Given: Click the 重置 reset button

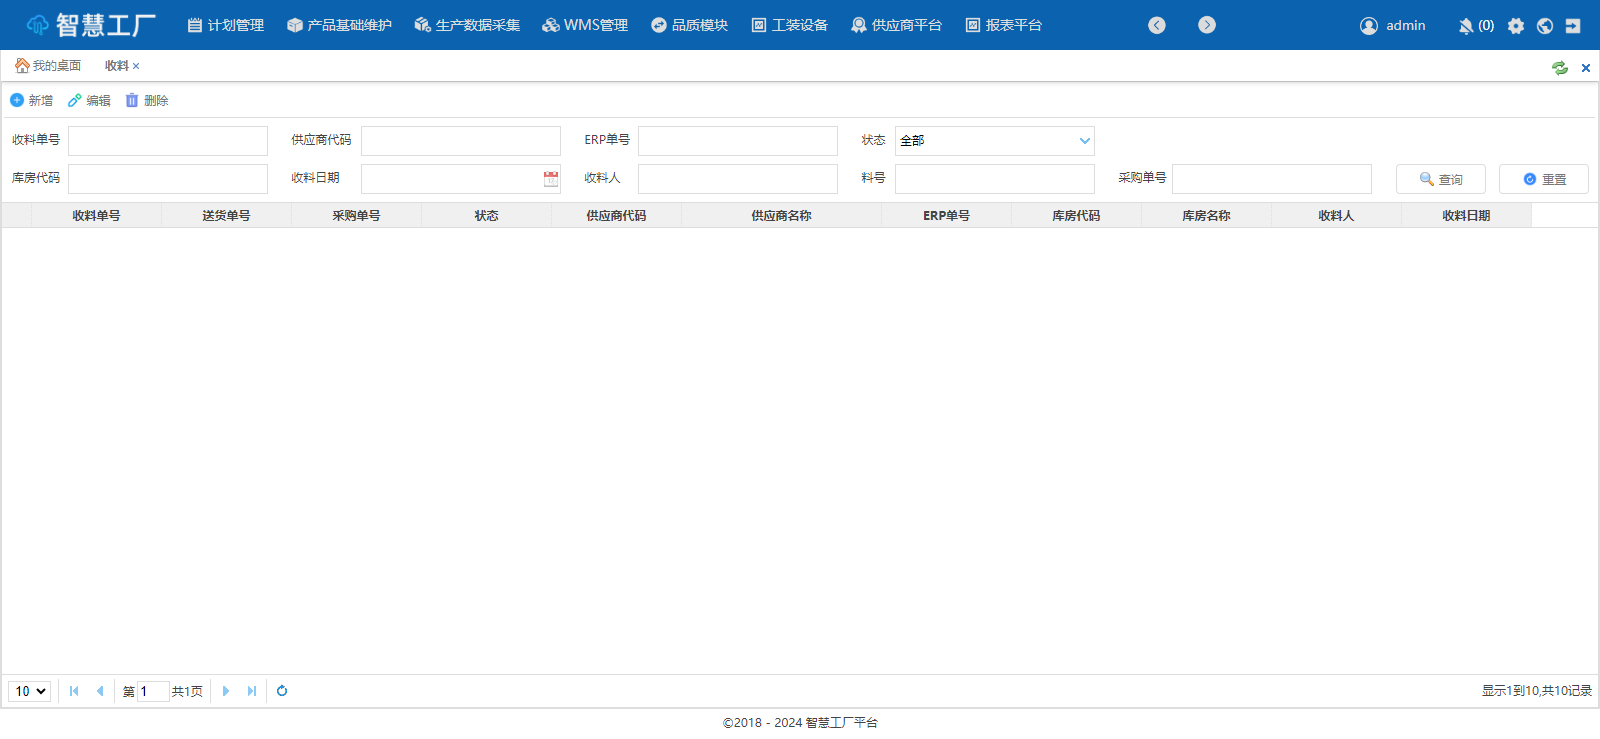Looking at the screenshot, I should (x=1543, y=179).
